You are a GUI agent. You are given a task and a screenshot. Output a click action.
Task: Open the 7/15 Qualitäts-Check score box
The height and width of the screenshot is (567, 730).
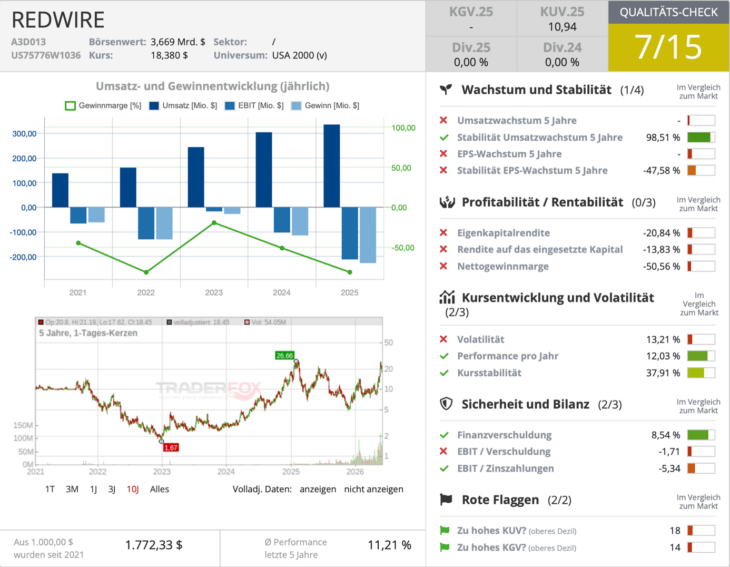coord(669,47)
